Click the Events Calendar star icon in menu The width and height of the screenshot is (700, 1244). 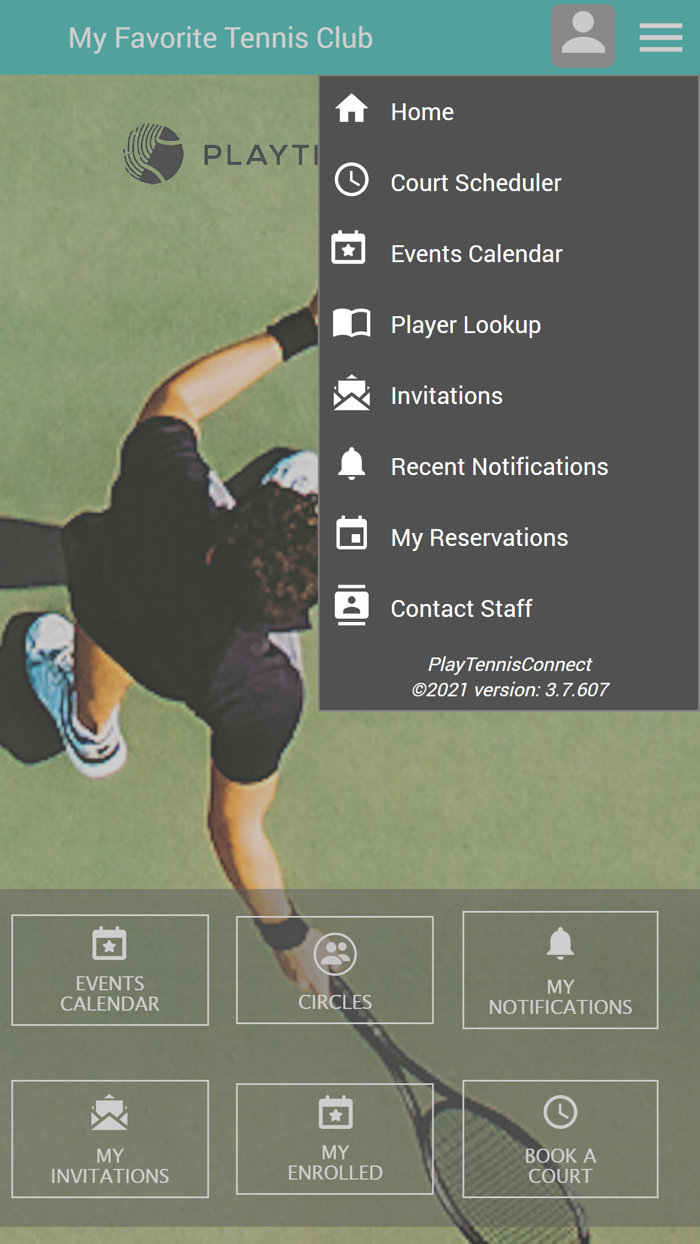[349, 248]
